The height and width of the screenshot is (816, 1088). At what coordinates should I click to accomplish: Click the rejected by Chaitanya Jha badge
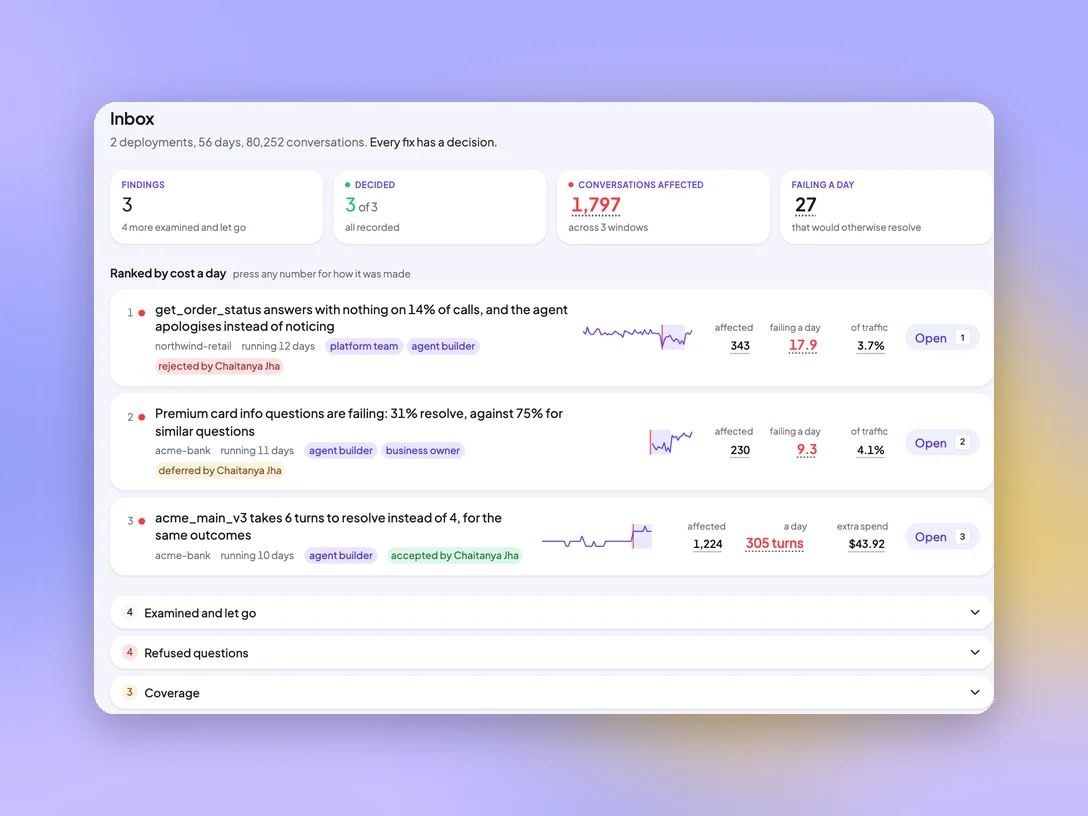coord(219,366)
